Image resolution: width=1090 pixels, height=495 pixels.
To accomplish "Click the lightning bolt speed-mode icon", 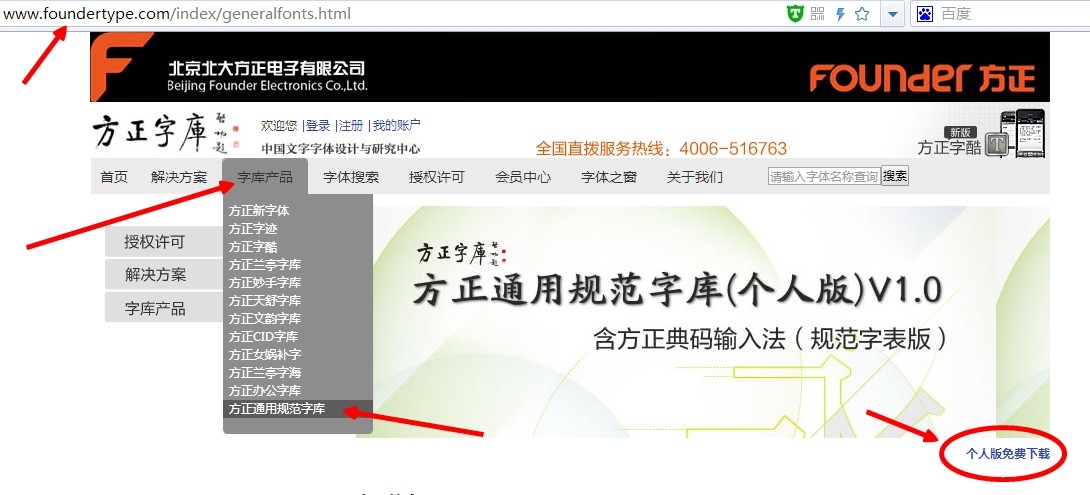I will pyautogui.click(x=840, y=13).
